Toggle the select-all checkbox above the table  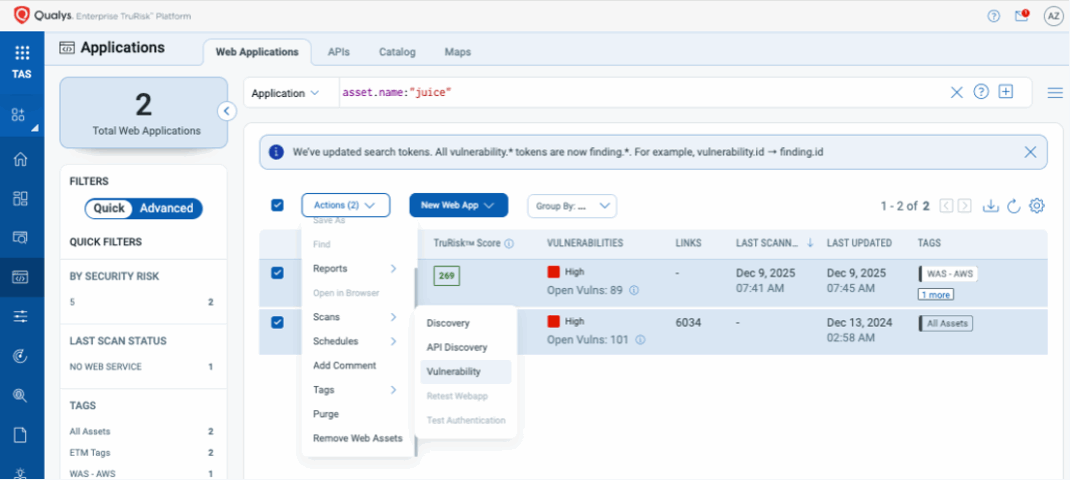[277, 205]
